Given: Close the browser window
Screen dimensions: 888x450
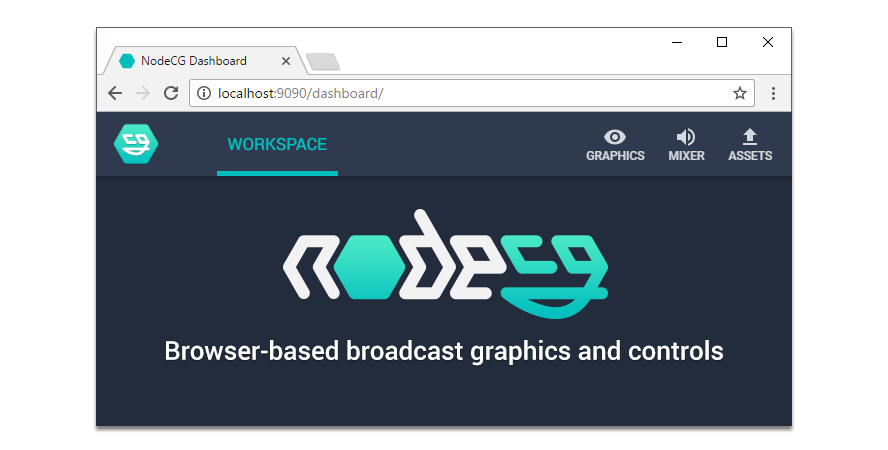Looking at the screenshot, I should click(768, 42).
